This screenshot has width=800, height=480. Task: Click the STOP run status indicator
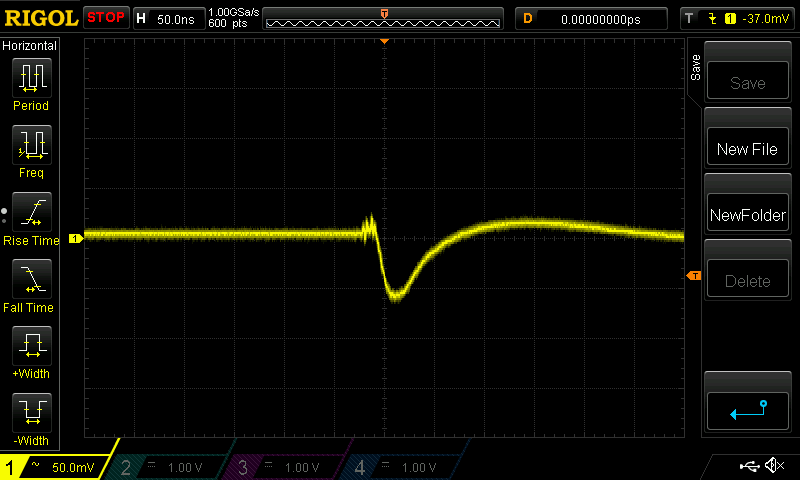click(106, 17)
